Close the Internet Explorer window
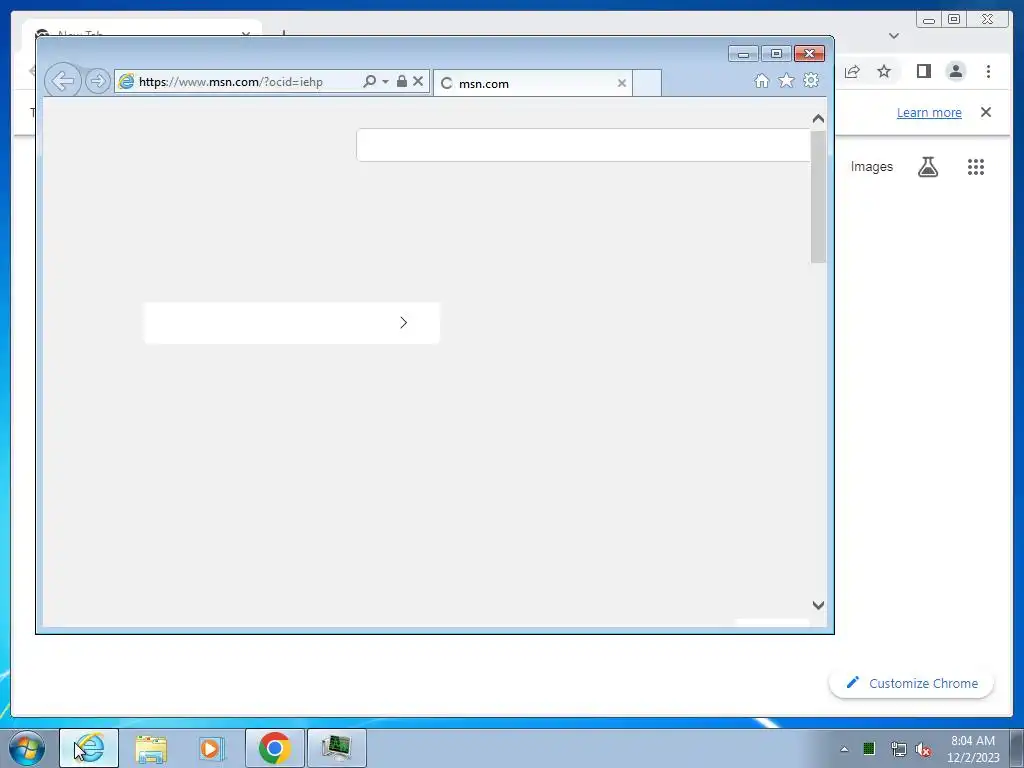 pyautogui.click(x=809, y=54)
